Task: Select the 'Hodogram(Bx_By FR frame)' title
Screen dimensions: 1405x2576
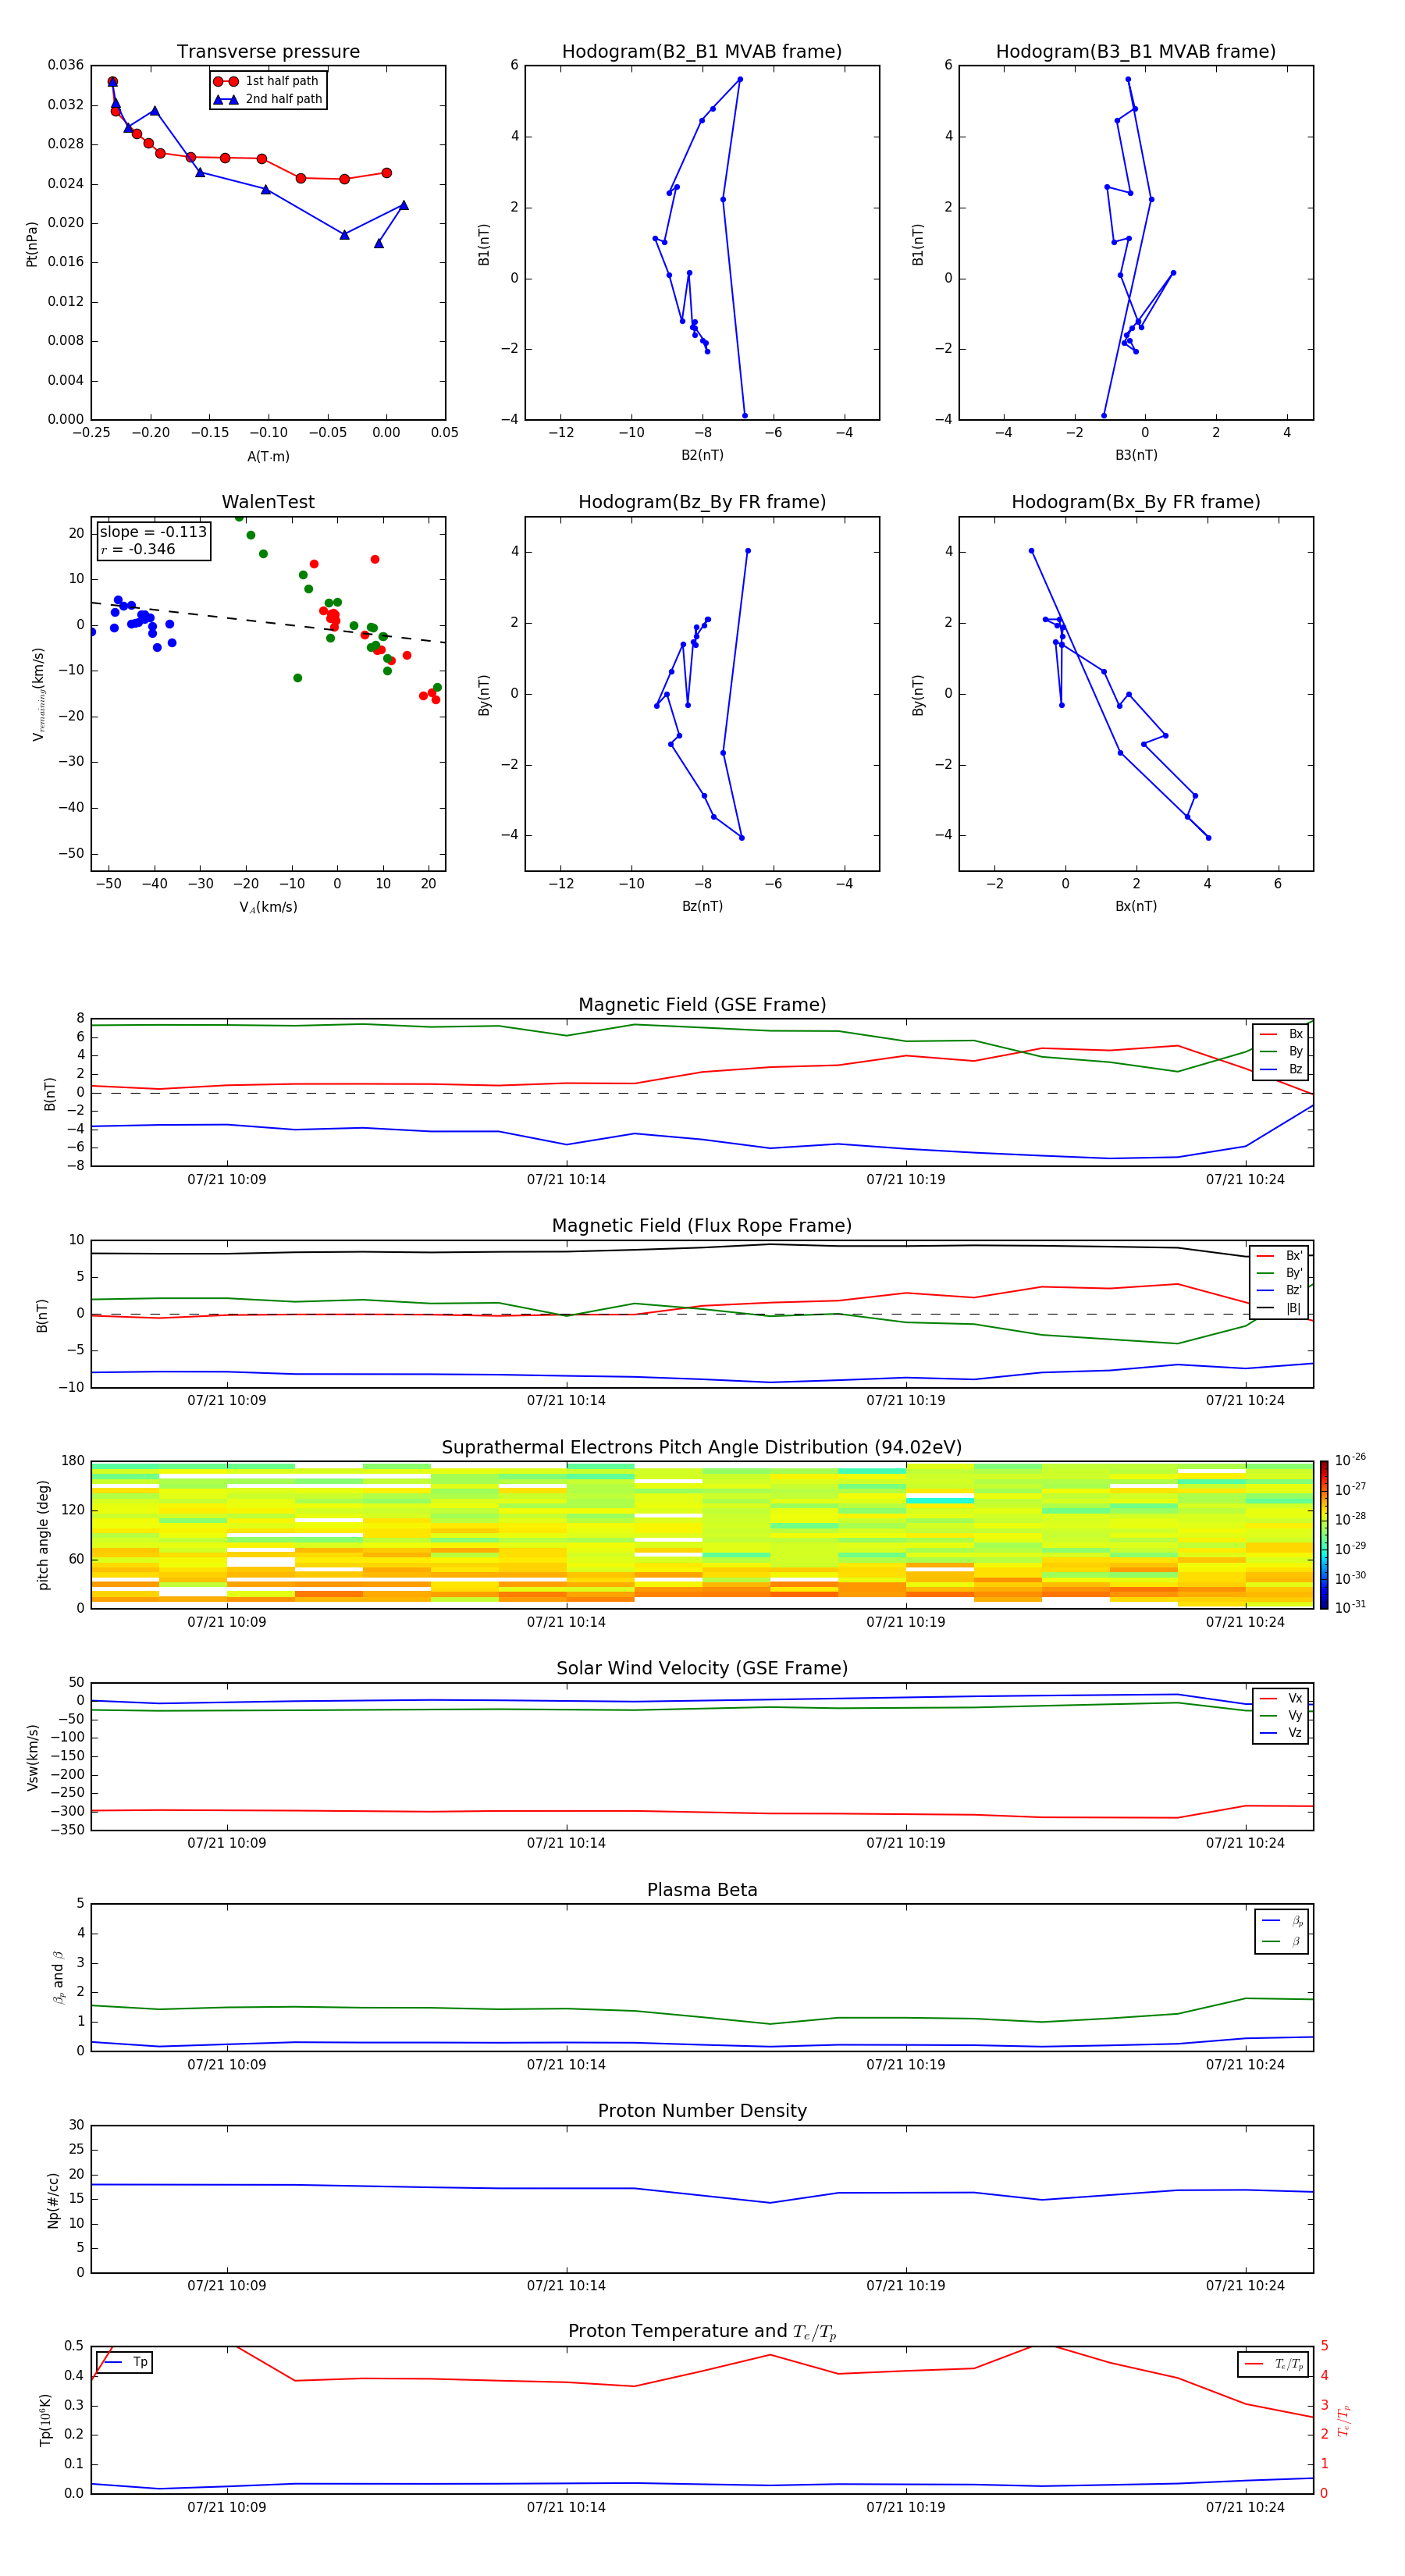Action: (x=1136, y=502)
